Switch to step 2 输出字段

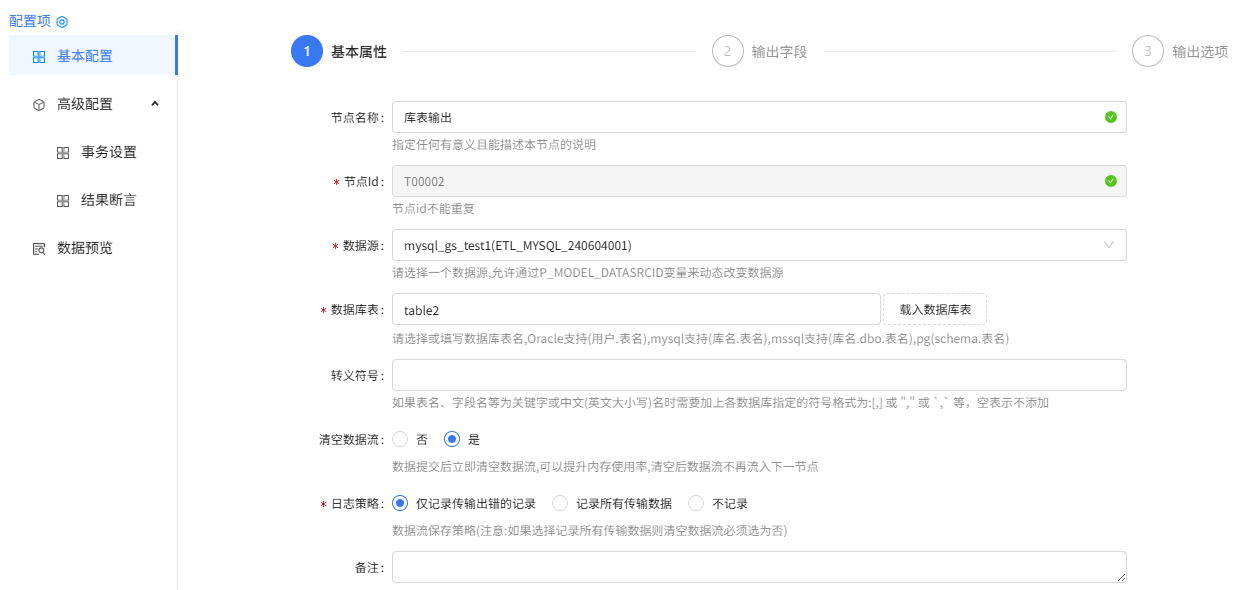[x=728, y=51]
